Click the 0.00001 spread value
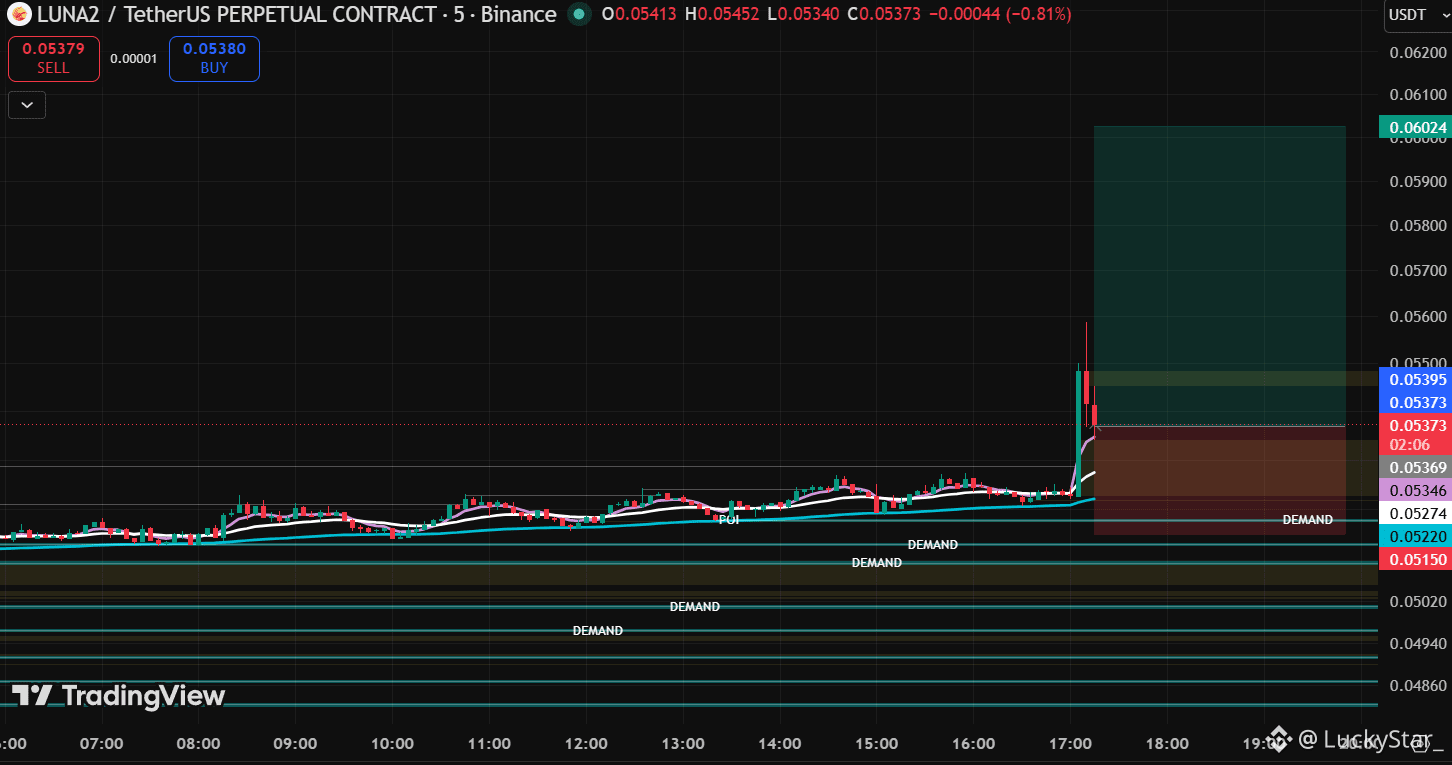The height and width of the screenshot is (765, 1452). pyautogui.click(x=134, y=58)
